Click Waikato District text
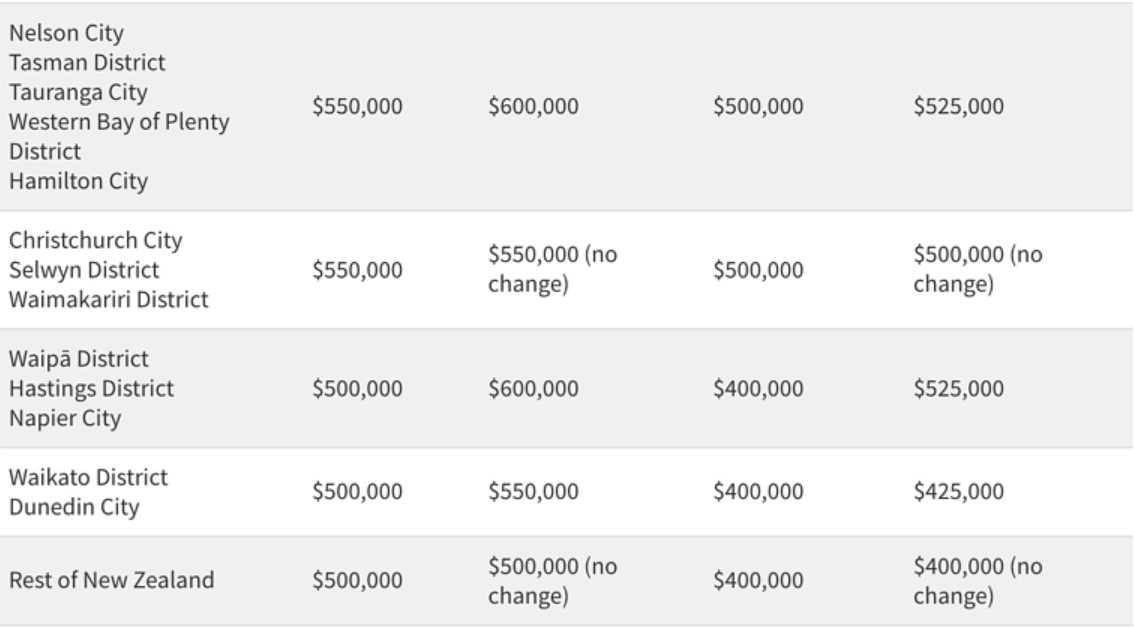 (x=88, y=478)
